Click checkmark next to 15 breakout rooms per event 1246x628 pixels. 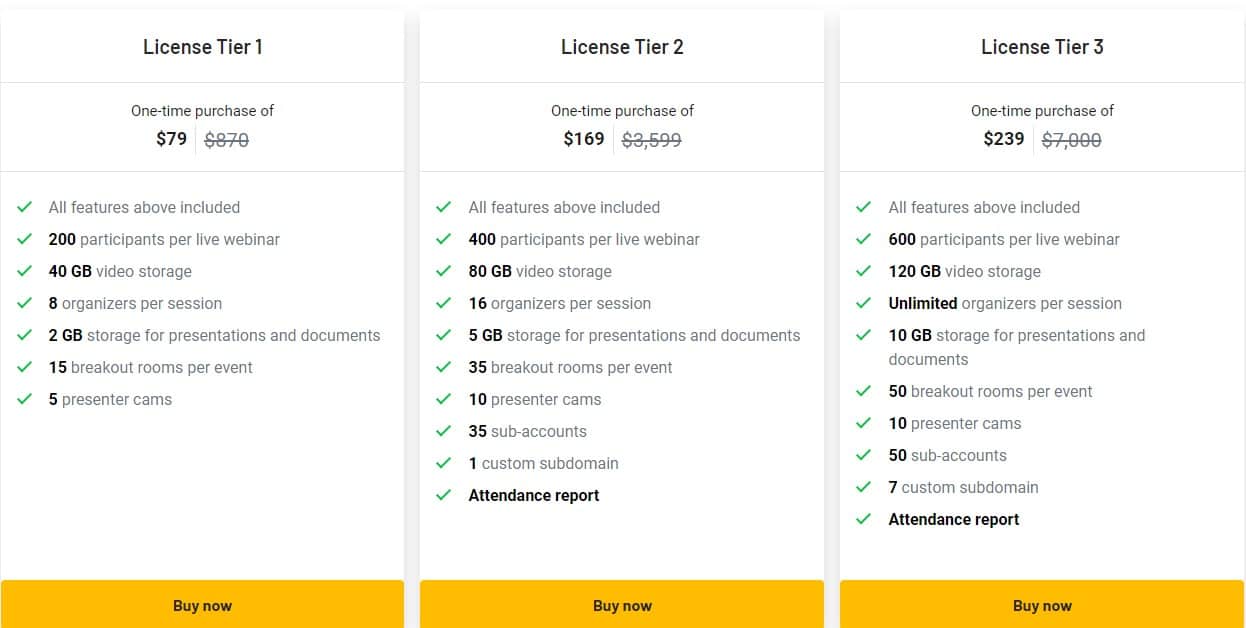25,368
